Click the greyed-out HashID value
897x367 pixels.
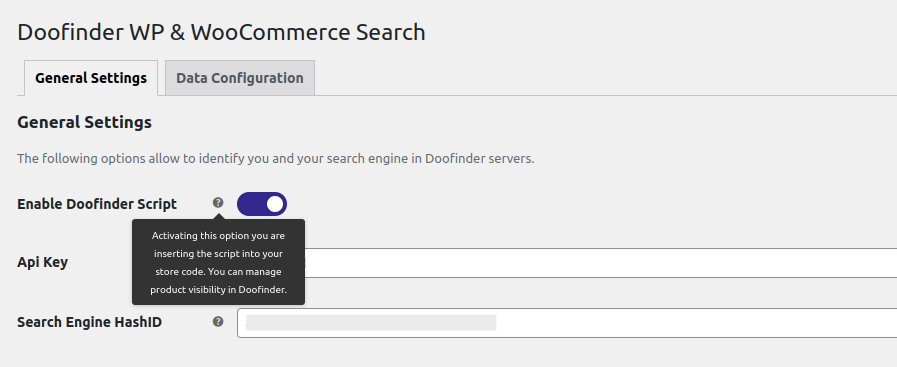click(x=371, y=322)
